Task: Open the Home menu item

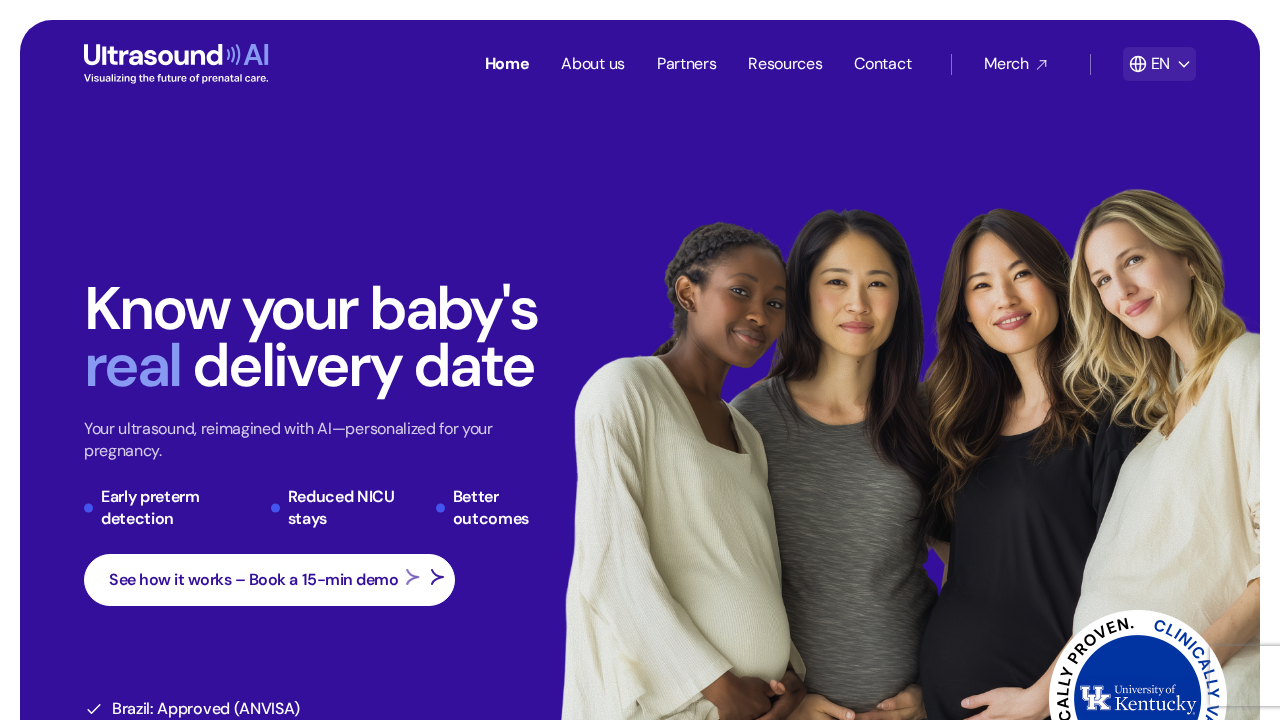Action: (507, 64)
